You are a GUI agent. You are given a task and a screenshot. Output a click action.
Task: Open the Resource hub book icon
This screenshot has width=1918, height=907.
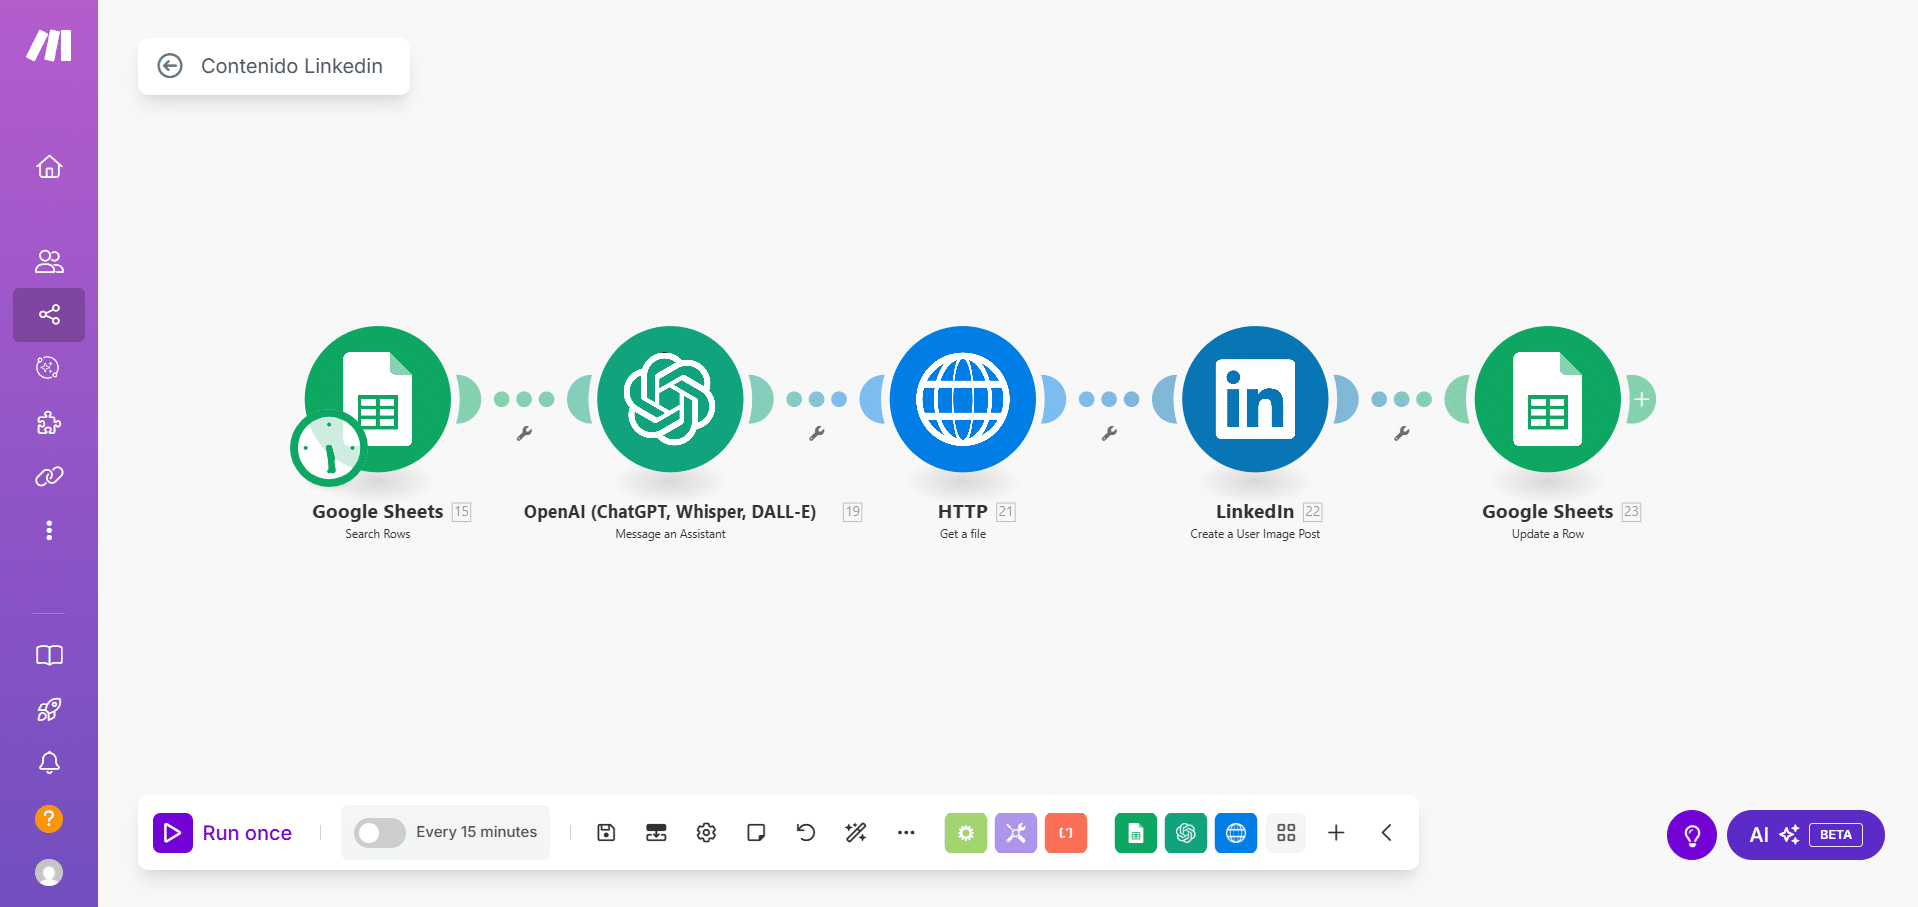[49, 655]
